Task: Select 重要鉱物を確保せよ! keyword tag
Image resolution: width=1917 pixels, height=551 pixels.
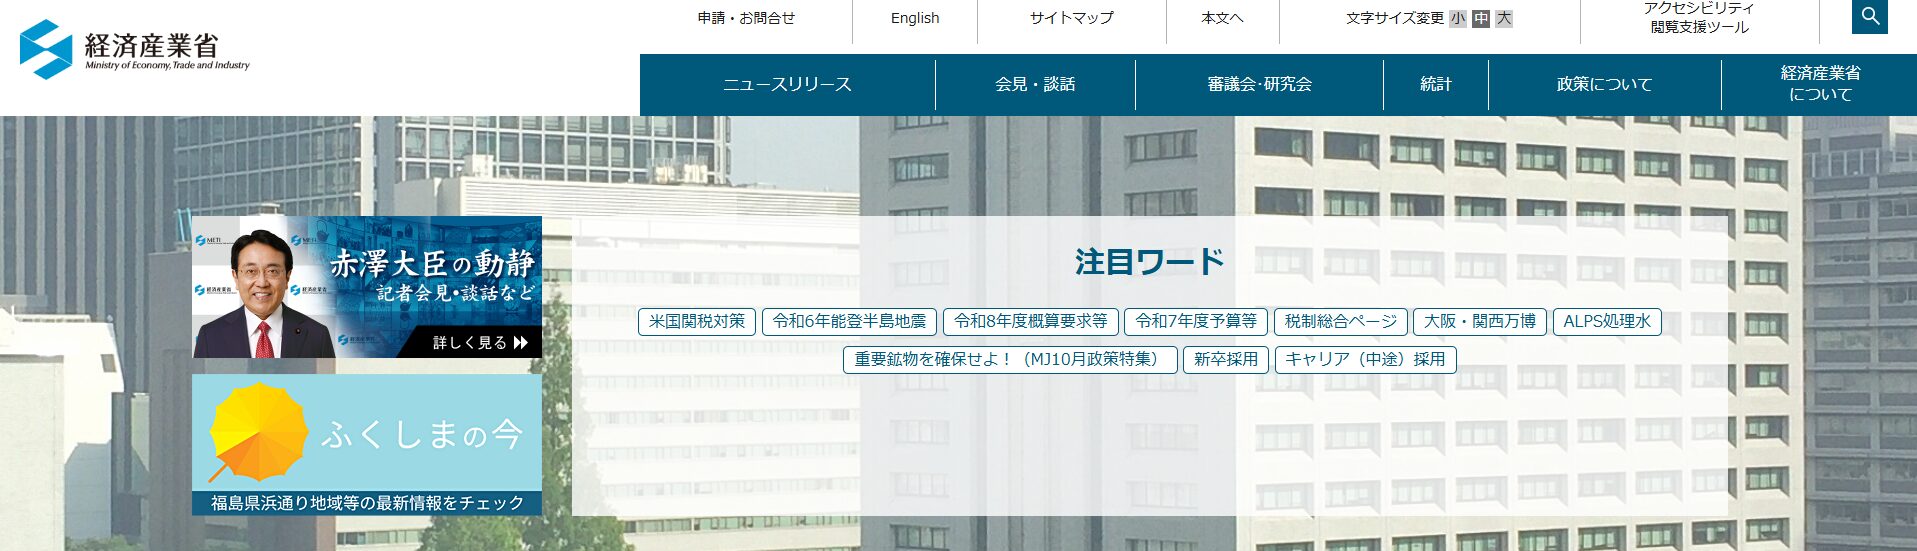Action: point(1010,359)
